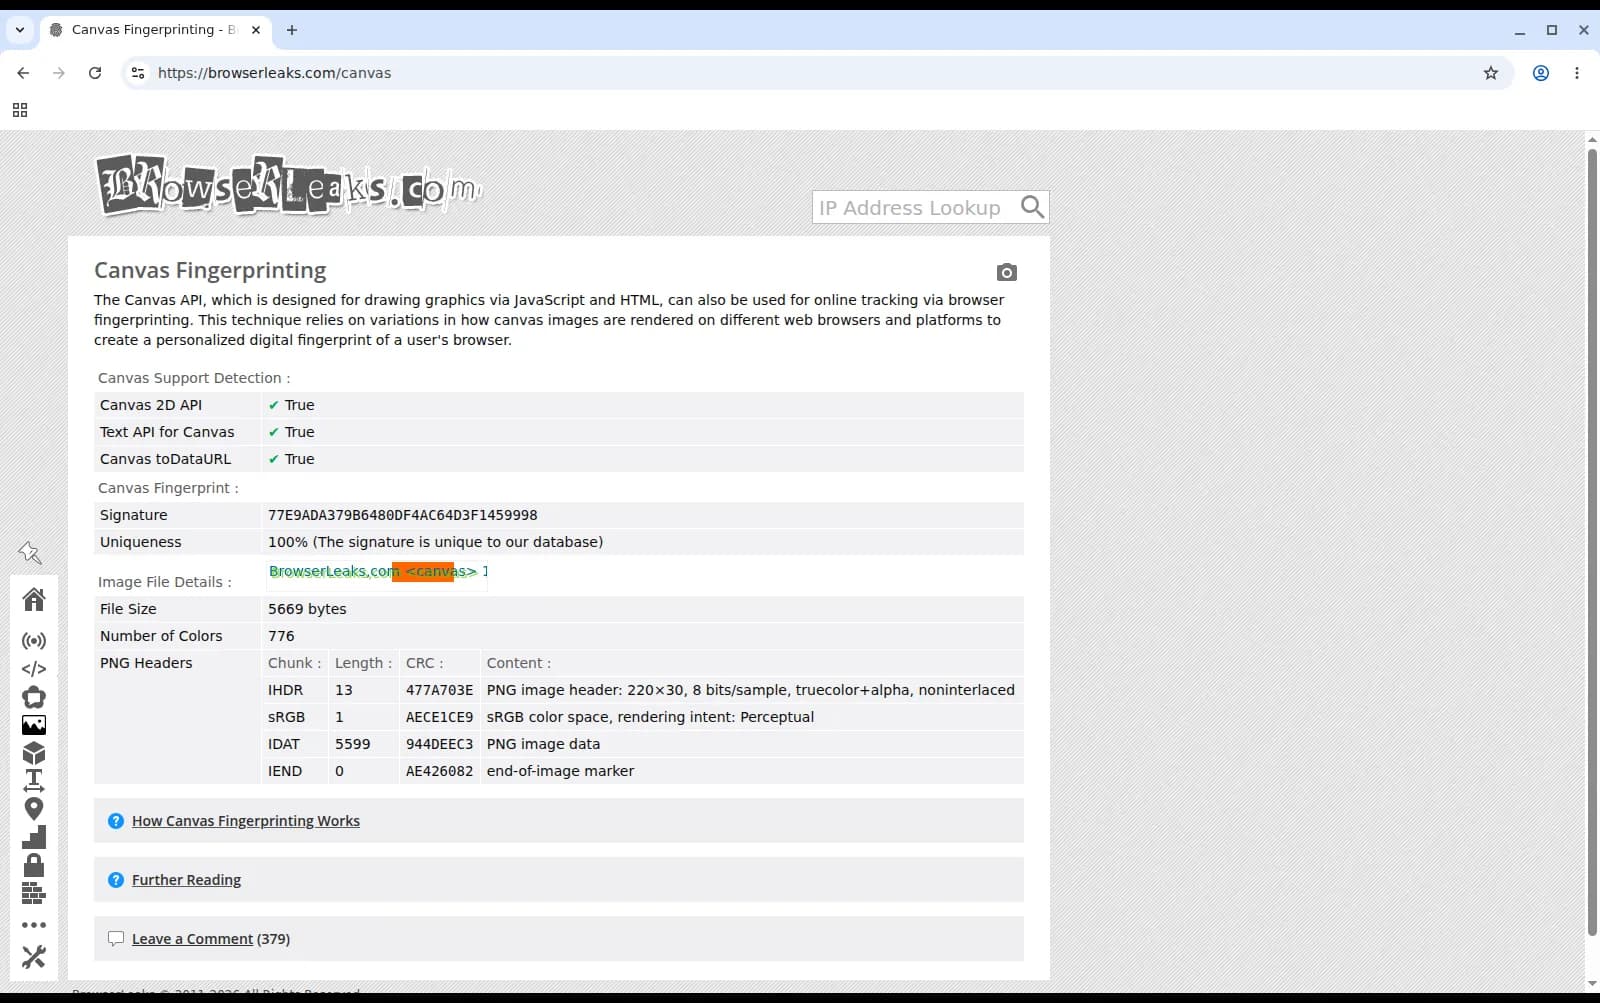The height and width of the screenshot is (1003, 1600).
Task: Select the Canvas picture icon in sidebar
Action: pyautogui.click(x=34, y=725)
